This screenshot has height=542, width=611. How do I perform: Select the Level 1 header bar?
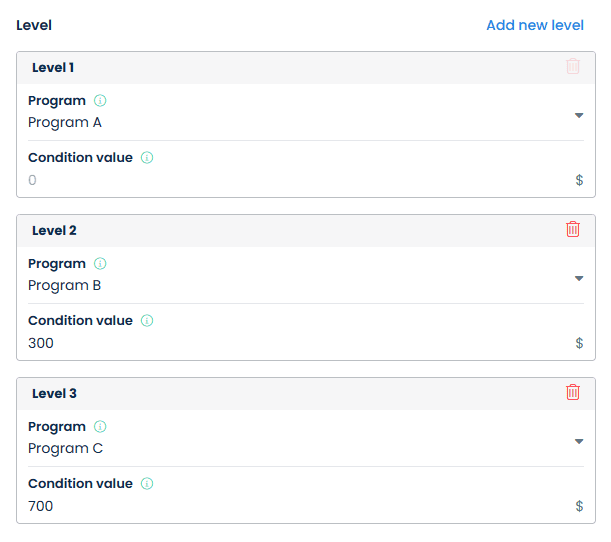(290, 68)
